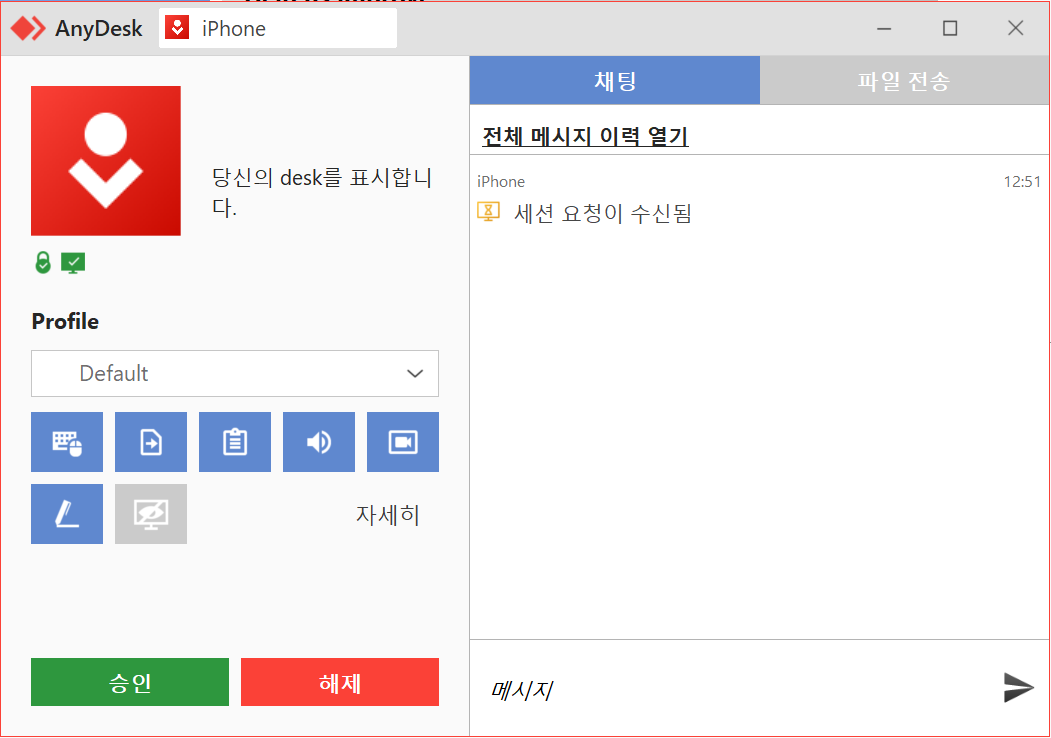Click the chat message input field
This screenshot has height=738, width=1051.
click(x=700, y=687)
